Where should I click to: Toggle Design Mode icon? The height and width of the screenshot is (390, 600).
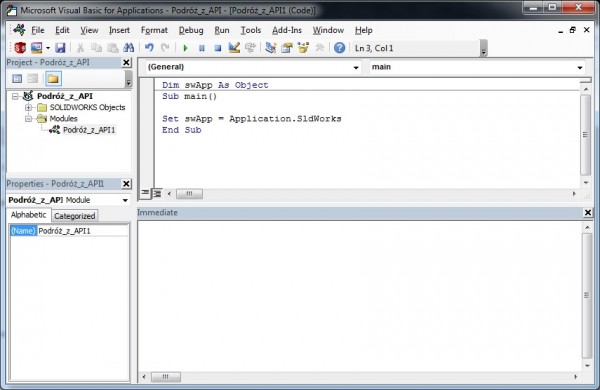[x=234, y=48]
